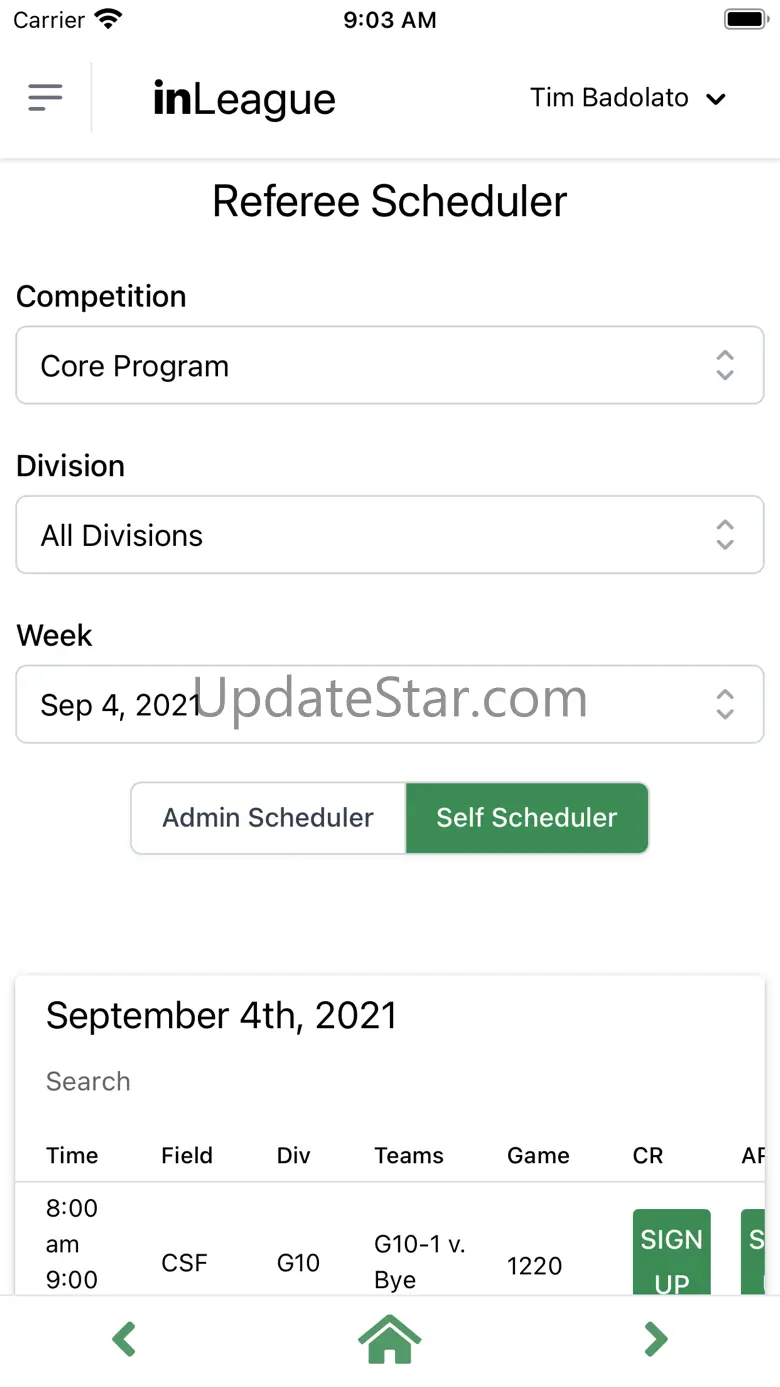780x1387 pixels.
Task: Open the Division dropdown
Action: click(390, 535)
